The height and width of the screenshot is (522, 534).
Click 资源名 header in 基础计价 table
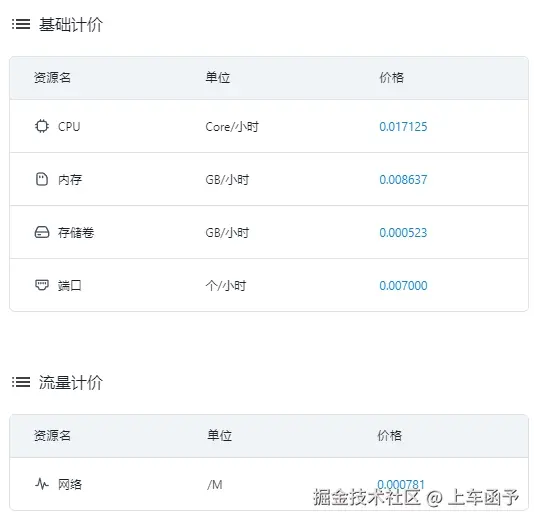pos(52,78)
